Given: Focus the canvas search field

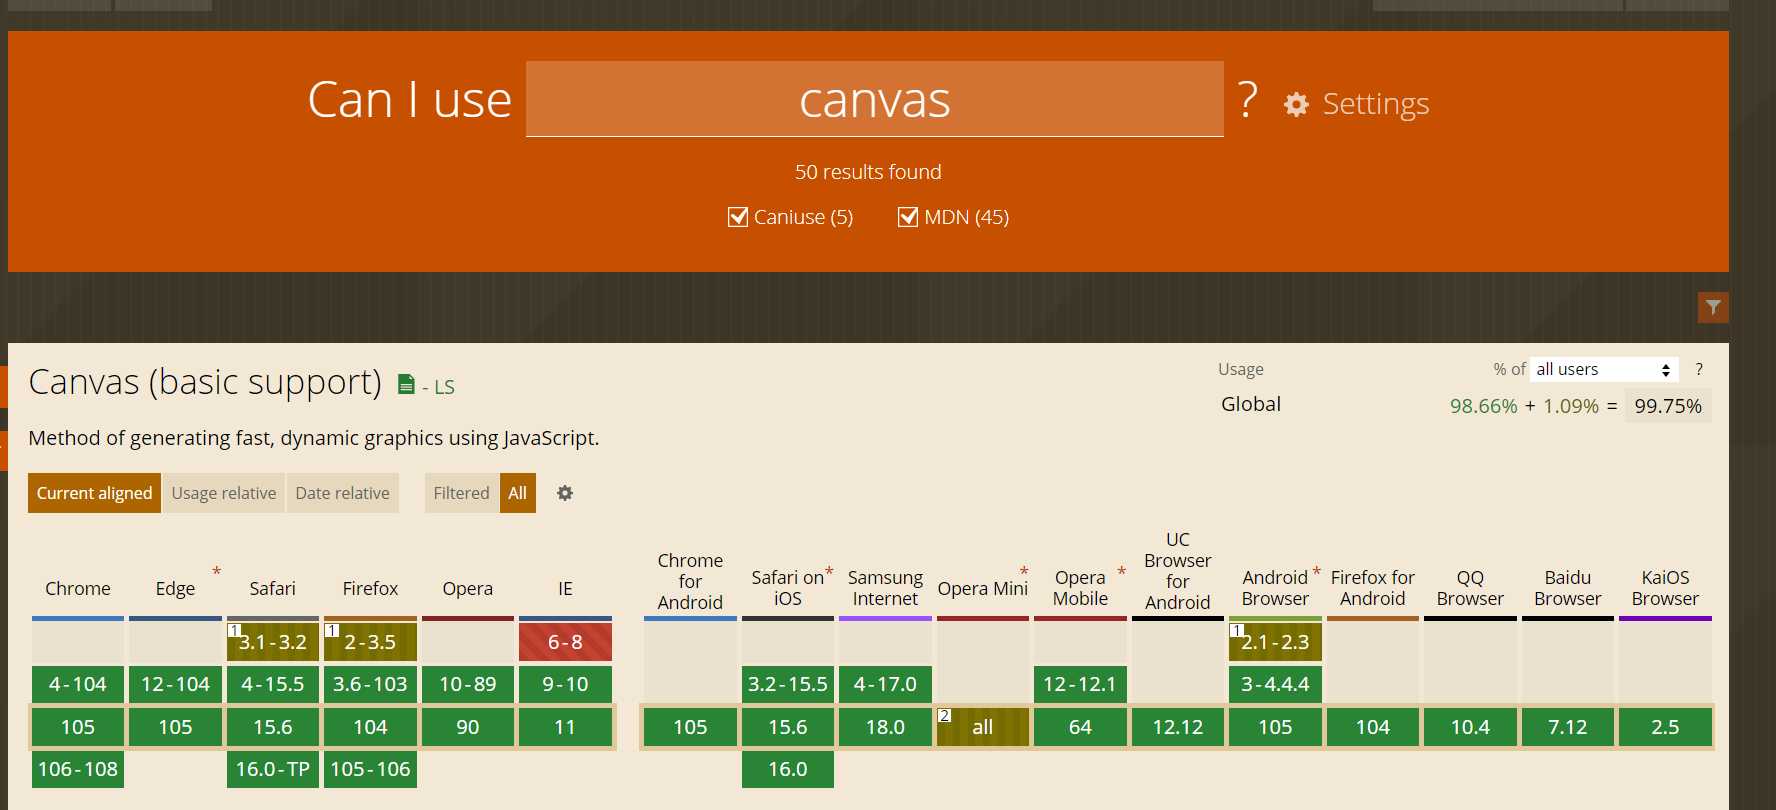Looking at the screenshot, I should click(x=875, y=99).
